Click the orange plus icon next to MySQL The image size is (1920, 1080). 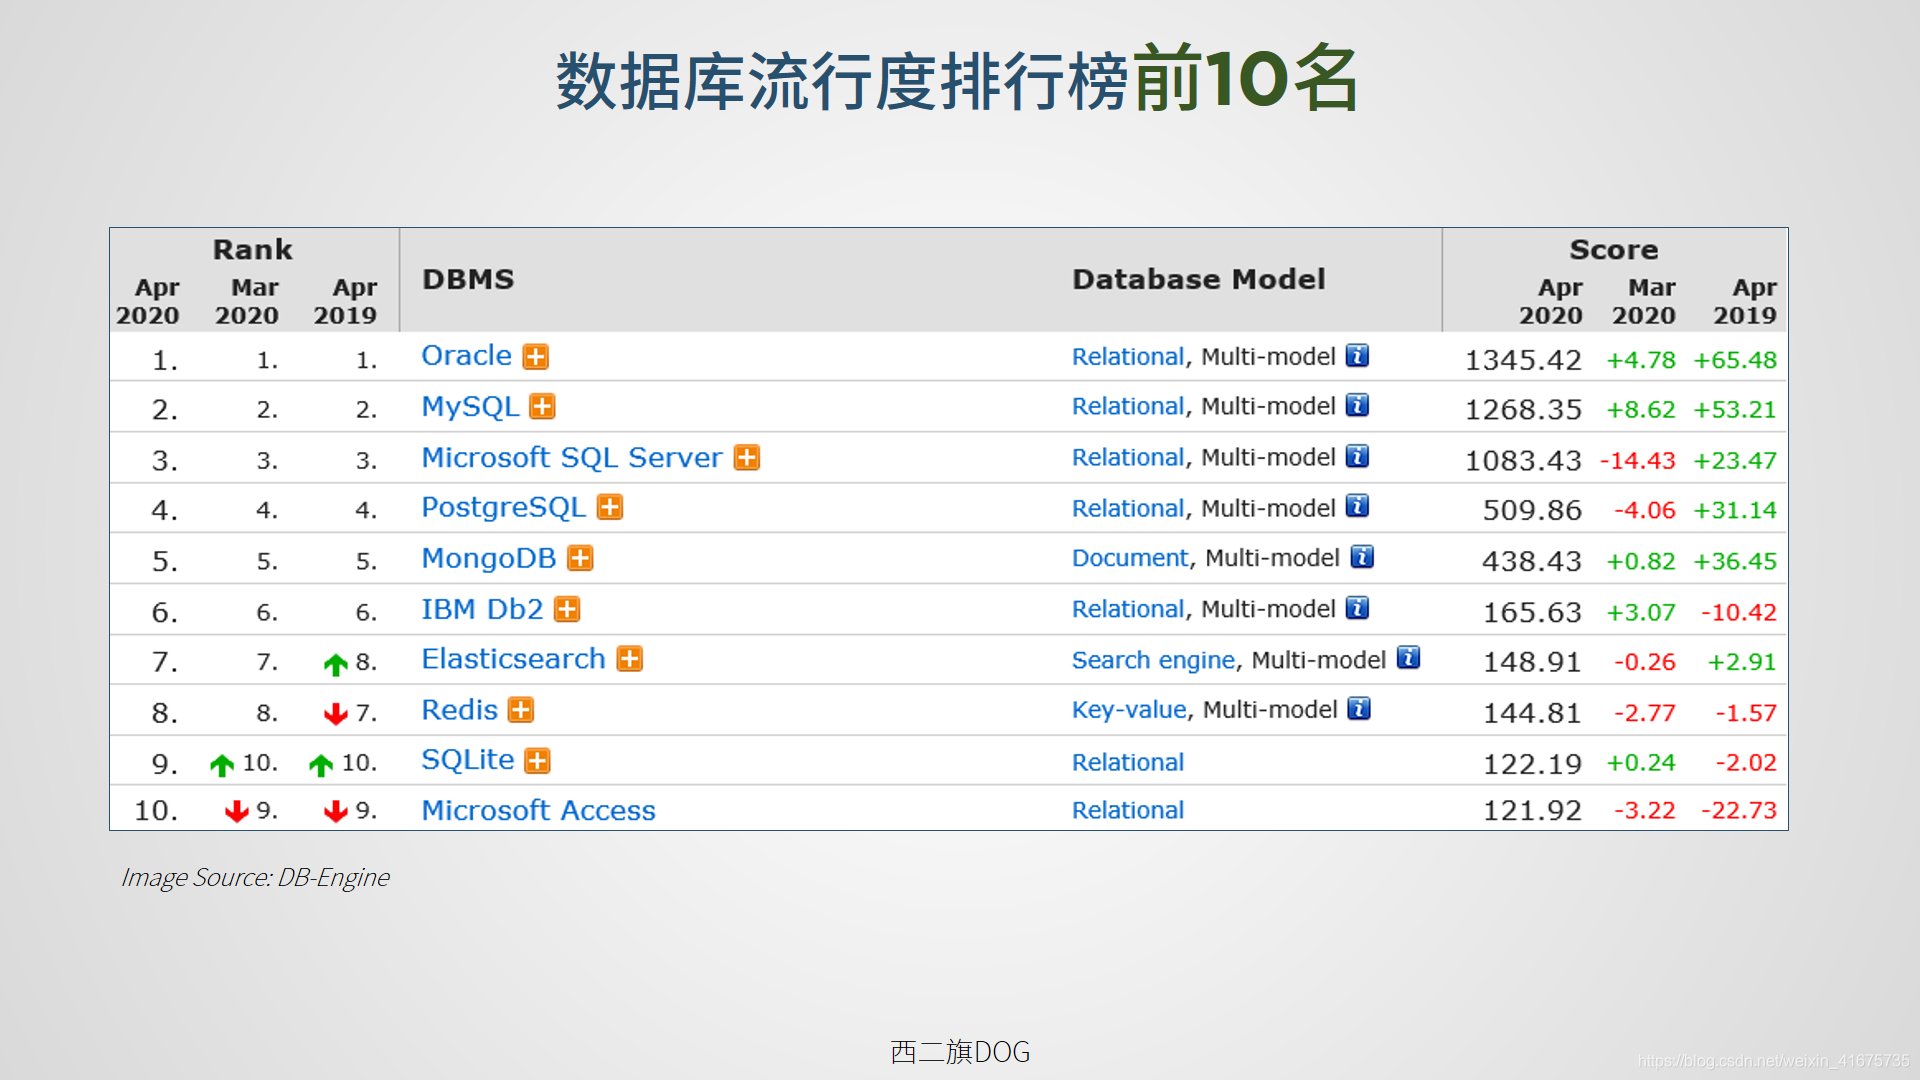click(x=542, y=407)
